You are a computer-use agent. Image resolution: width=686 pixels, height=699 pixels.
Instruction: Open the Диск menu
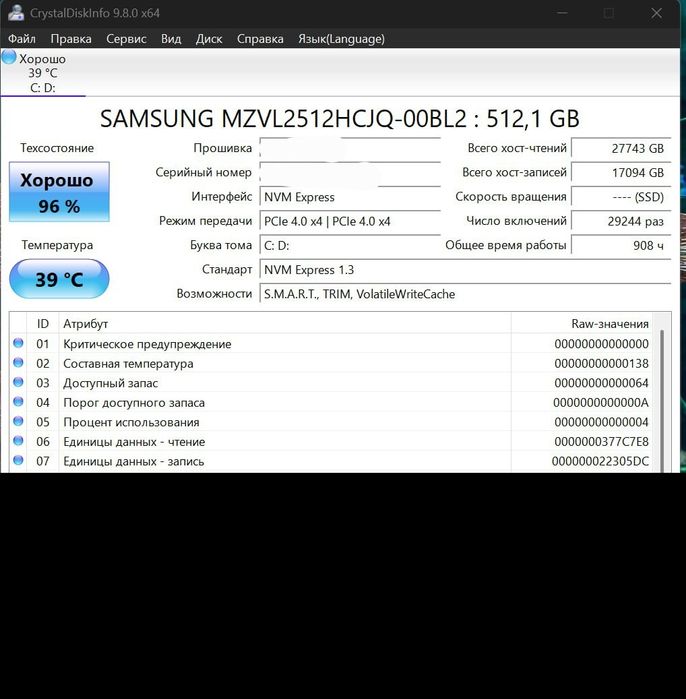tap(209, 39)
